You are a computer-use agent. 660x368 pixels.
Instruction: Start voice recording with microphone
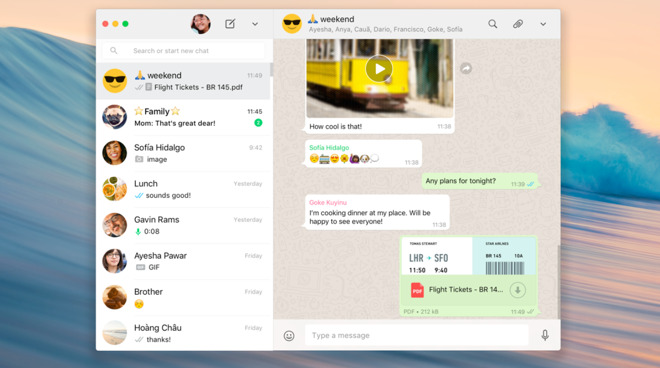[545, 335]
